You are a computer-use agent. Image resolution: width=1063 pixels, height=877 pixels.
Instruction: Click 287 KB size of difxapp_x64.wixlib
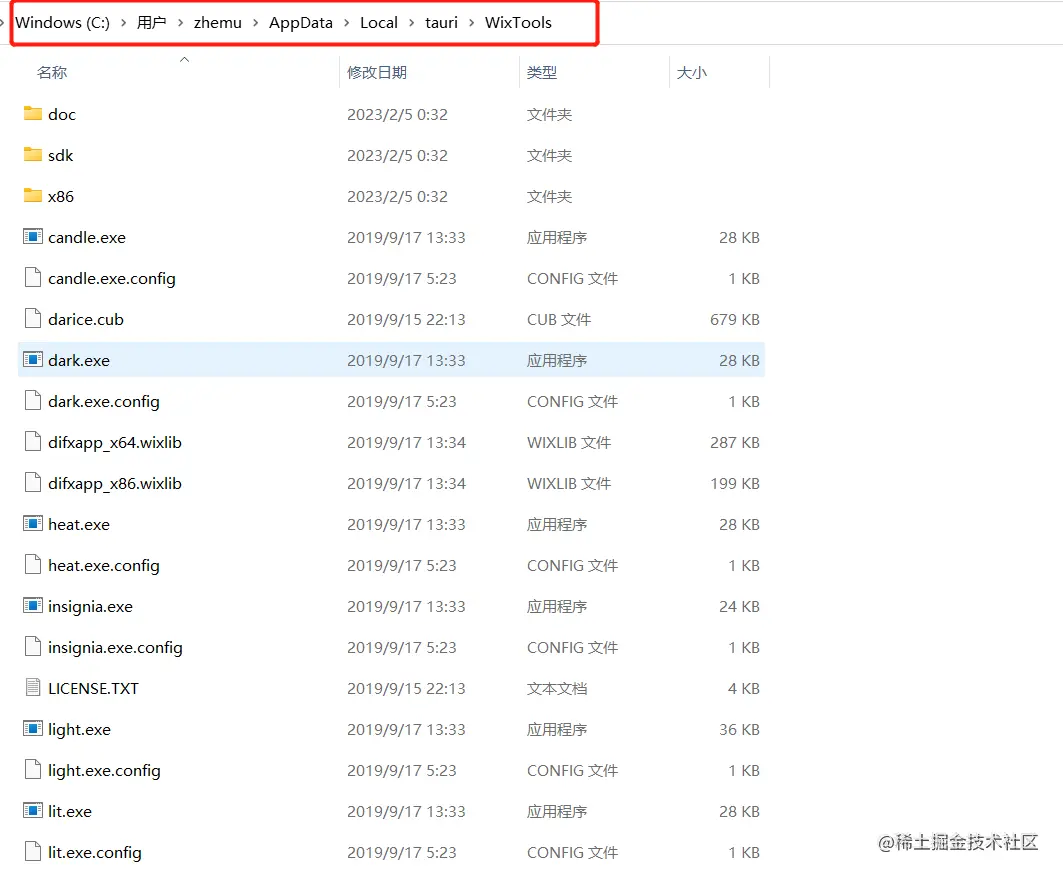tap(735, 443)
